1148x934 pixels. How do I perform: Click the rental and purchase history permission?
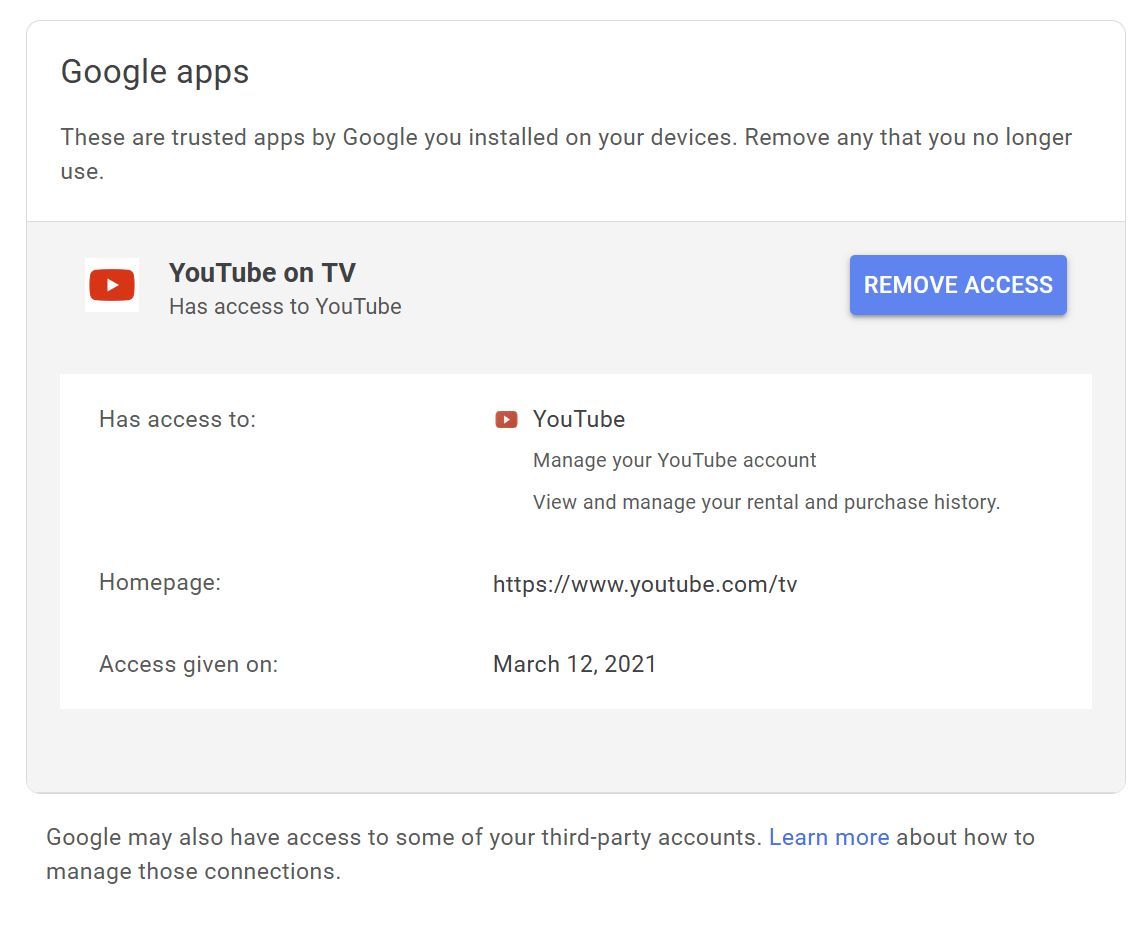766,502
